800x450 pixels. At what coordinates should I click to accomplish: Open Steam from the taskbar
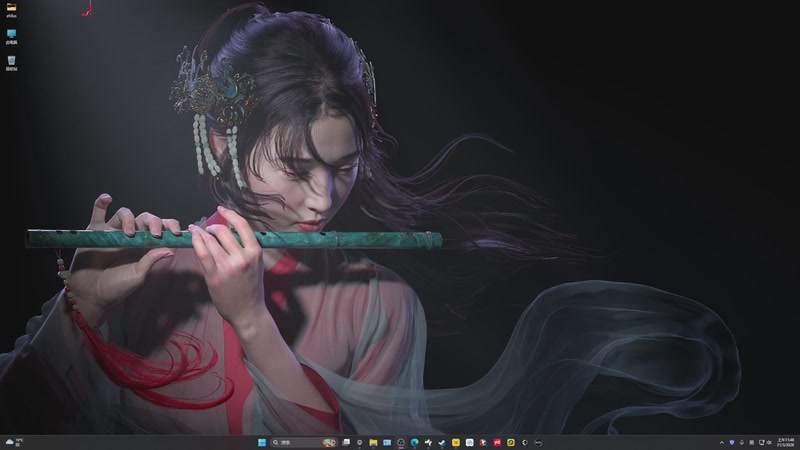[442, 442]
